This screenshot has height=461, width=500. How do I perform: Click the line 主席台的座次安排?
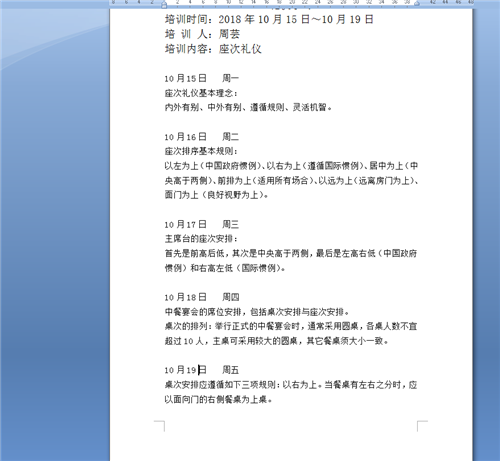201,239
